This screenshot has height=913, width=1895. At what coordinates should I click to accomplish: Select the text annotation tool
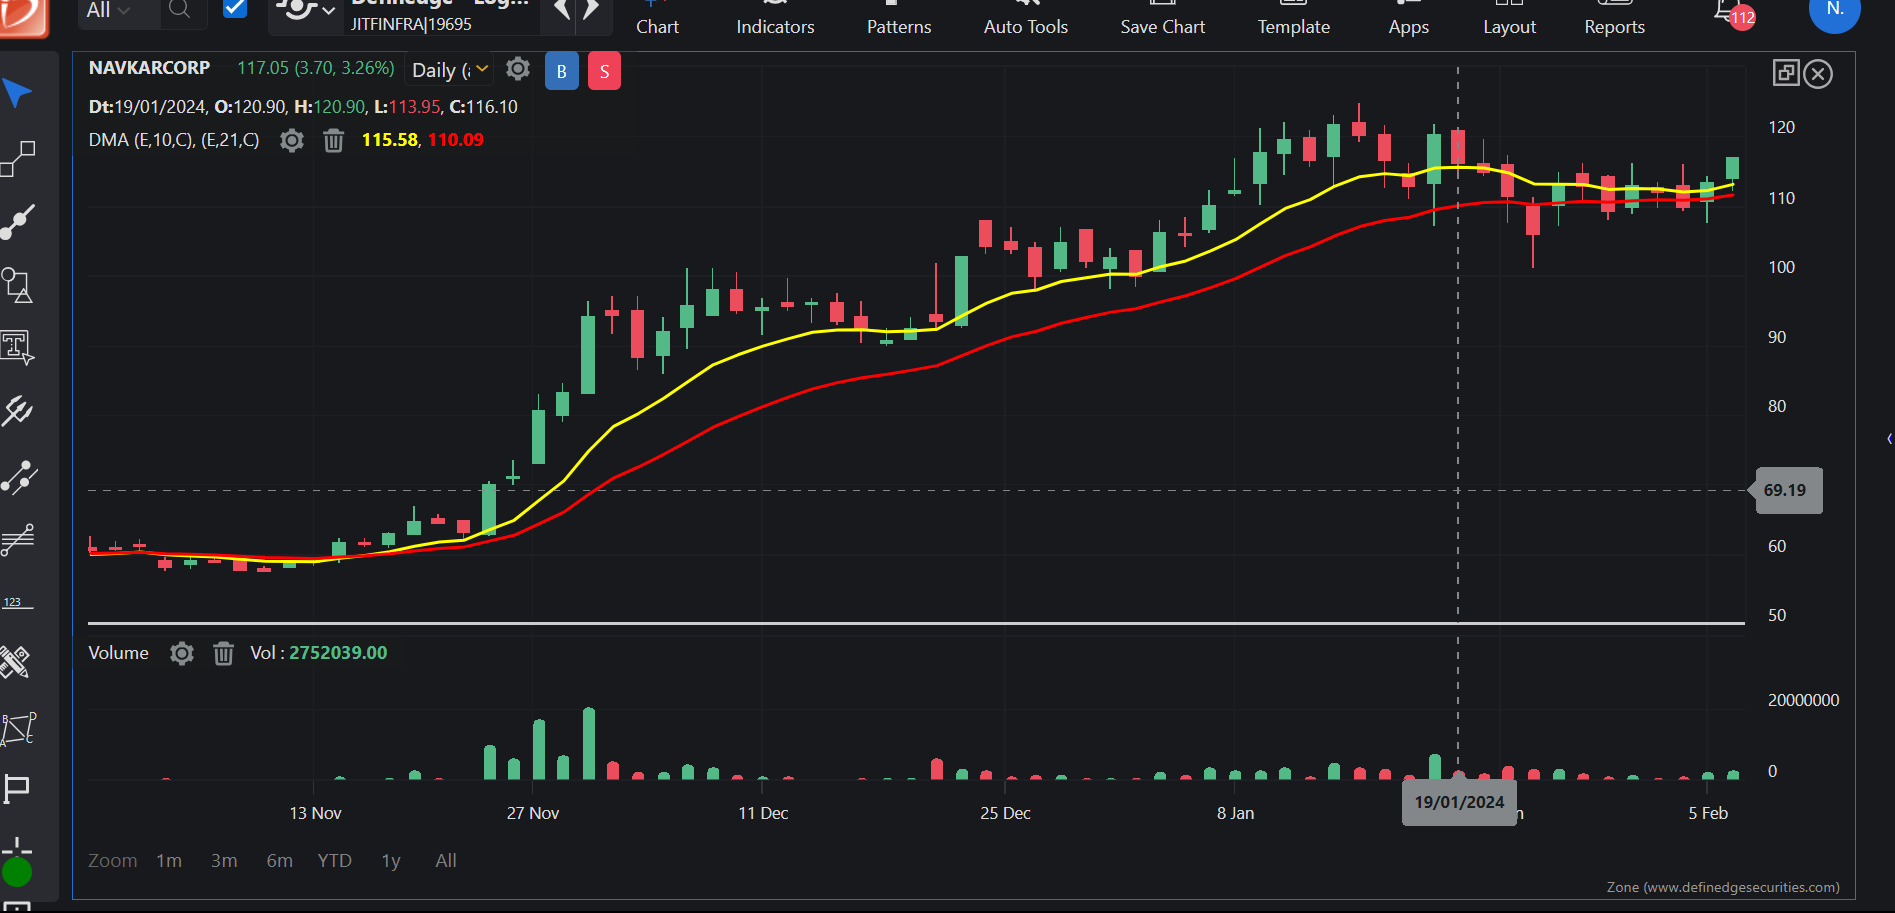[x=17, y=348]
